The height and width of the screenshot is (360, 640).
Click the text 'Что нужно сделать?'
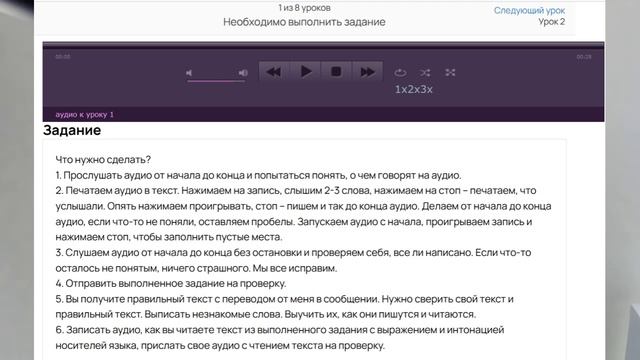click(103, 160)
